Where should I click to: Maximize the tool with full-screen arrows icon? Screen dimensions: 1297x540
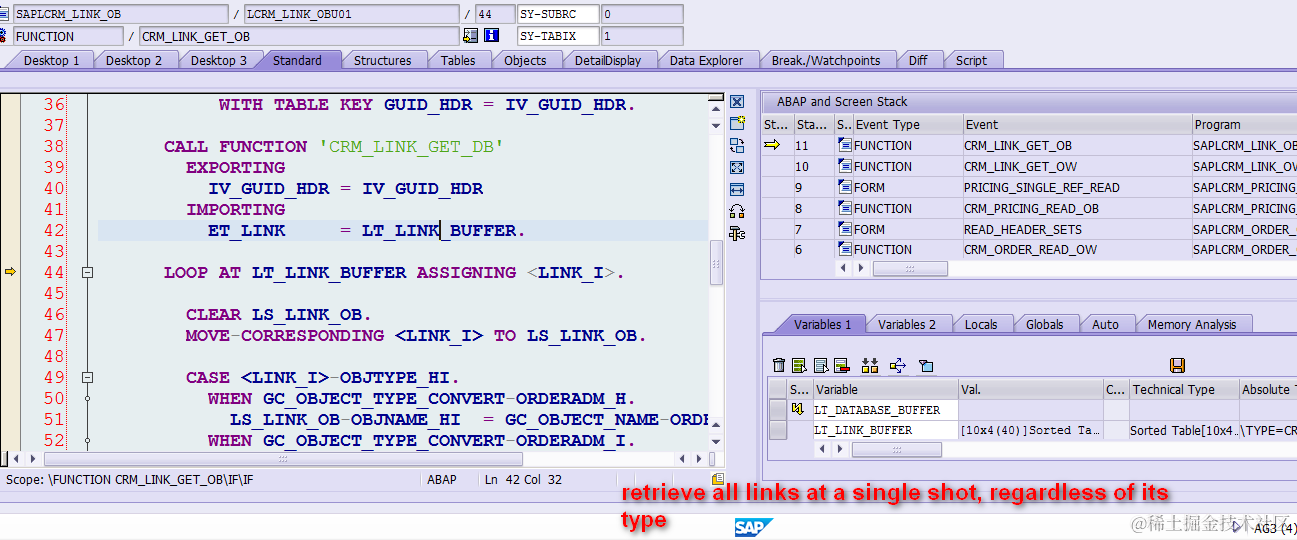737,168
